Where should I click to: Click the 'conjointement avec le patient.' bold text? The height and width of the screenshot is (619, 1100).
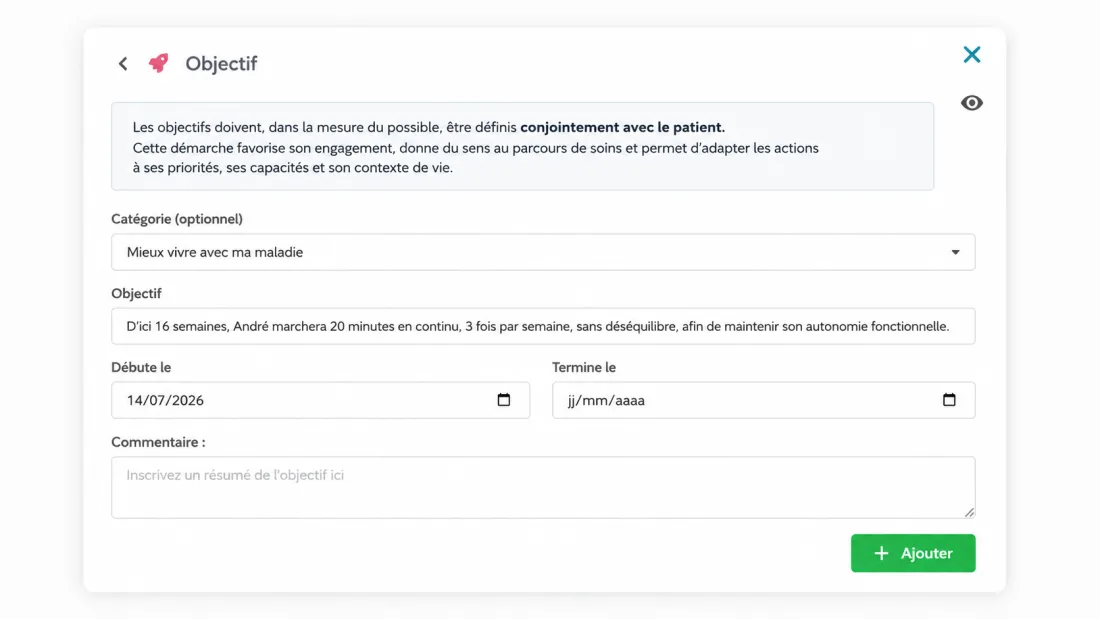click(622, 127)
